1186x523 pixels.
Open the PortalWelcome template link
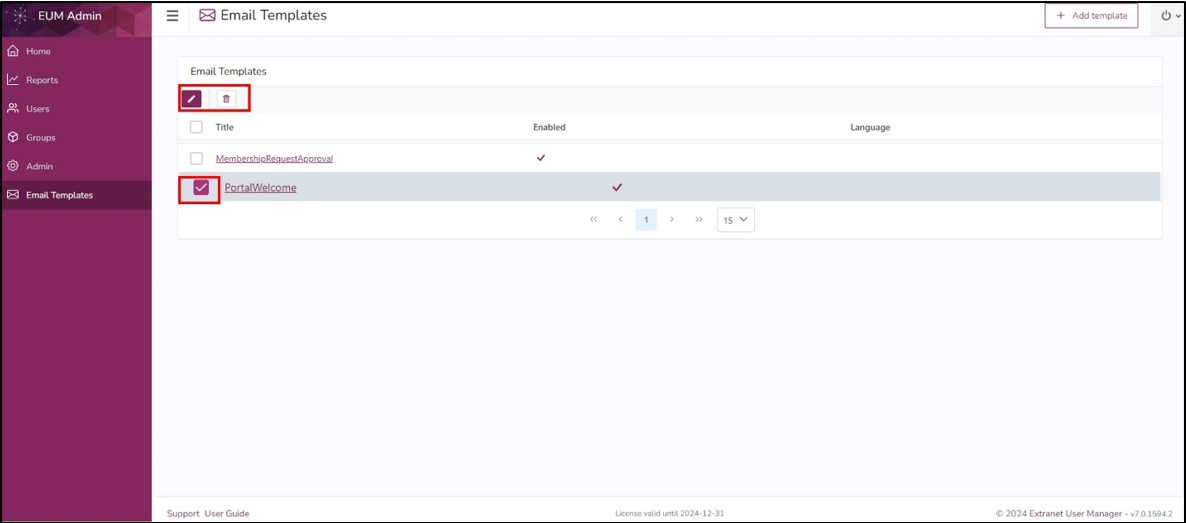[260, 188]
